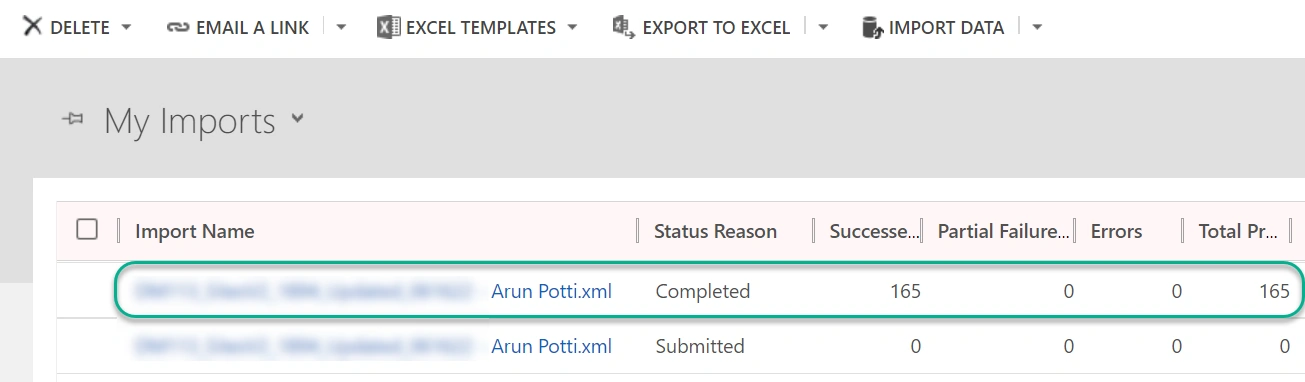Open the Export to Excel dropdown arrow
The width and height of the screenshot is (1305, 382).
click(x=823, y=27)
